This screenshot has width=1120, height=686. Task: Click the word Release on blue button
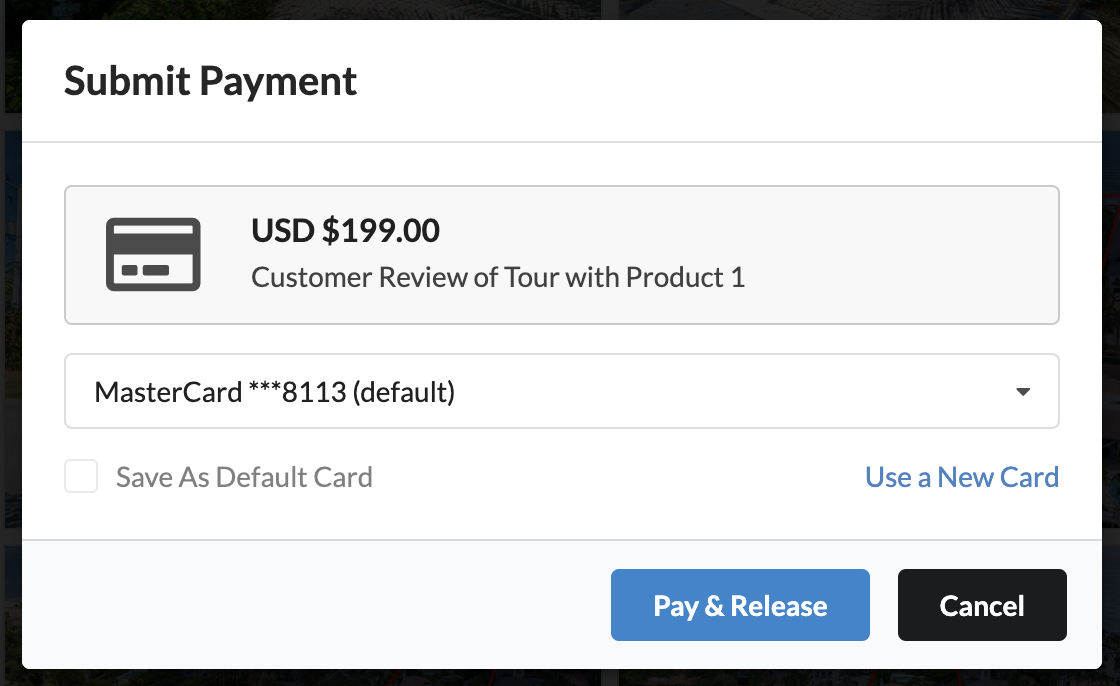(779, 606)
